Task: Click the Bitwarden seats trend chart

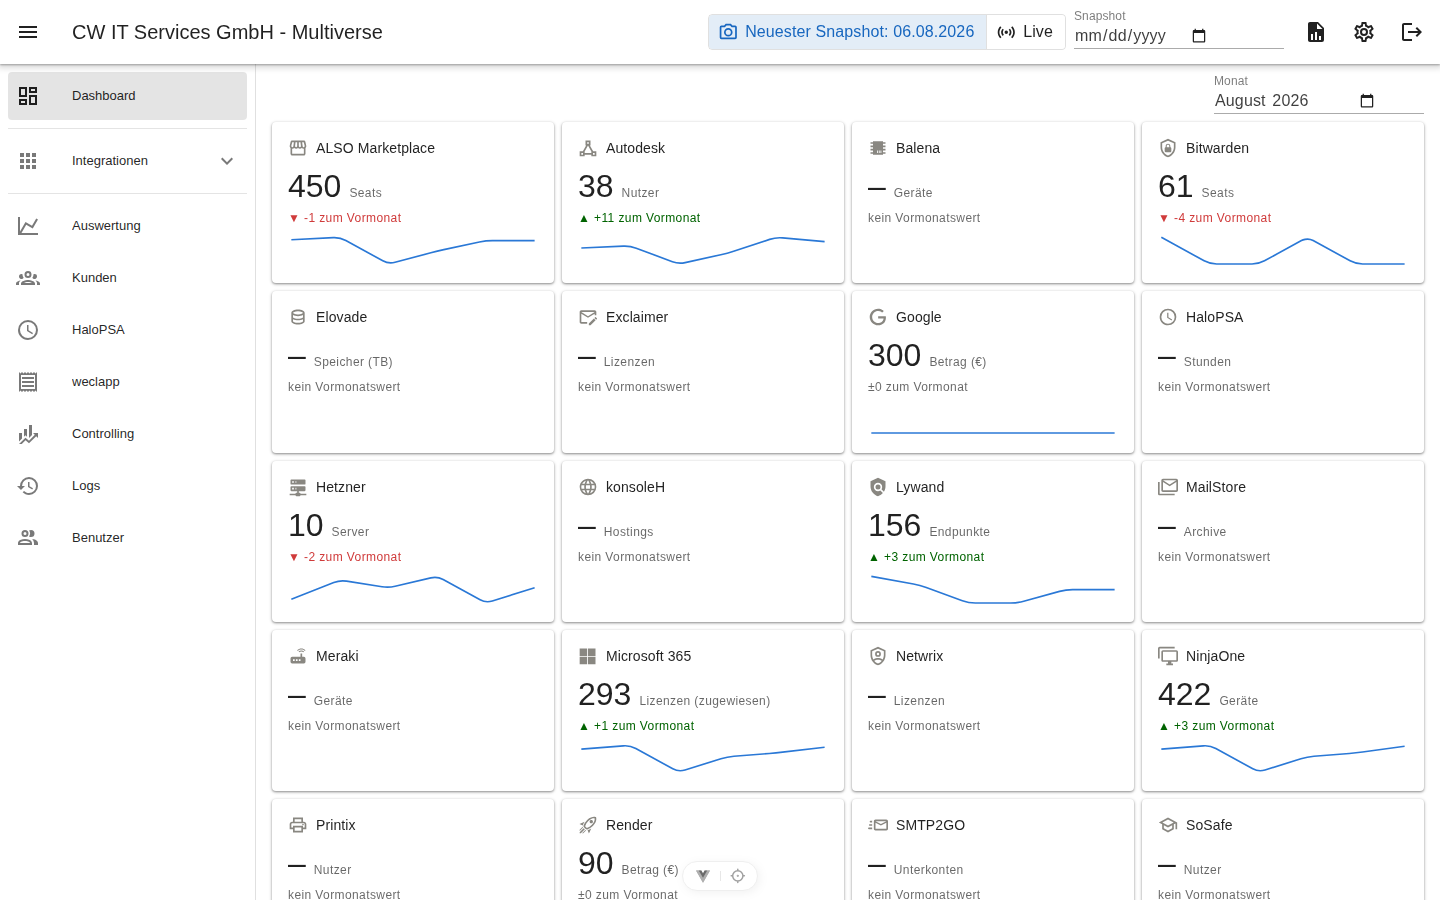Action: pos(1283,251)
